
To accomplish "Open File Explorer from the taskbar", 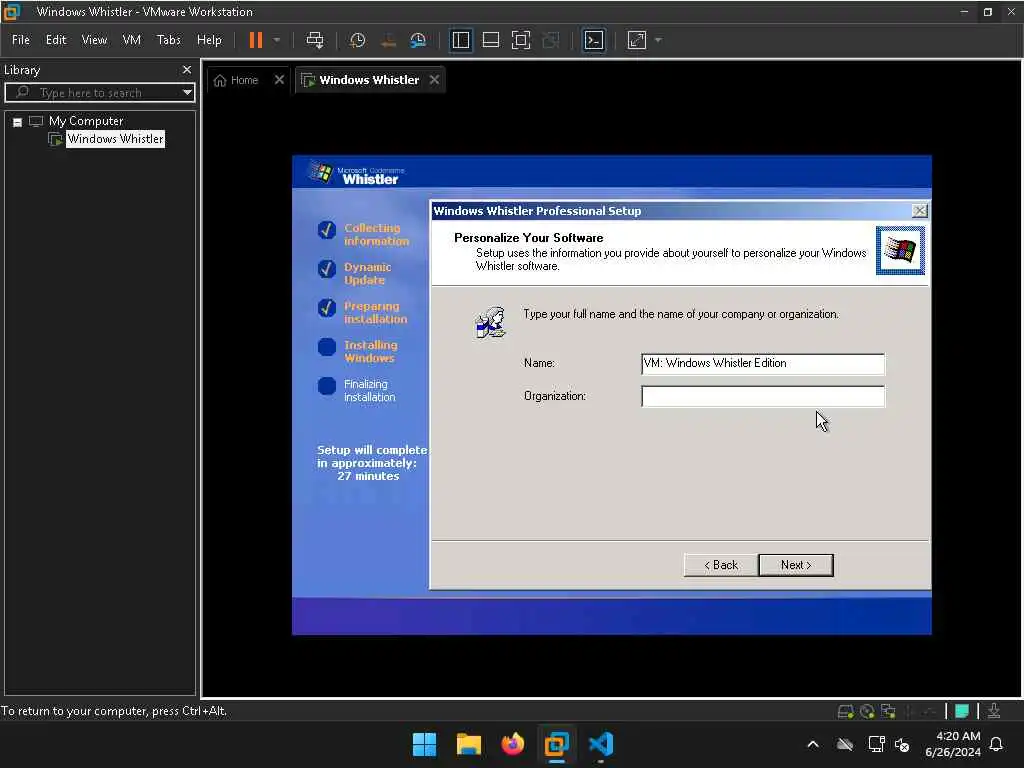I will (468, 744).
